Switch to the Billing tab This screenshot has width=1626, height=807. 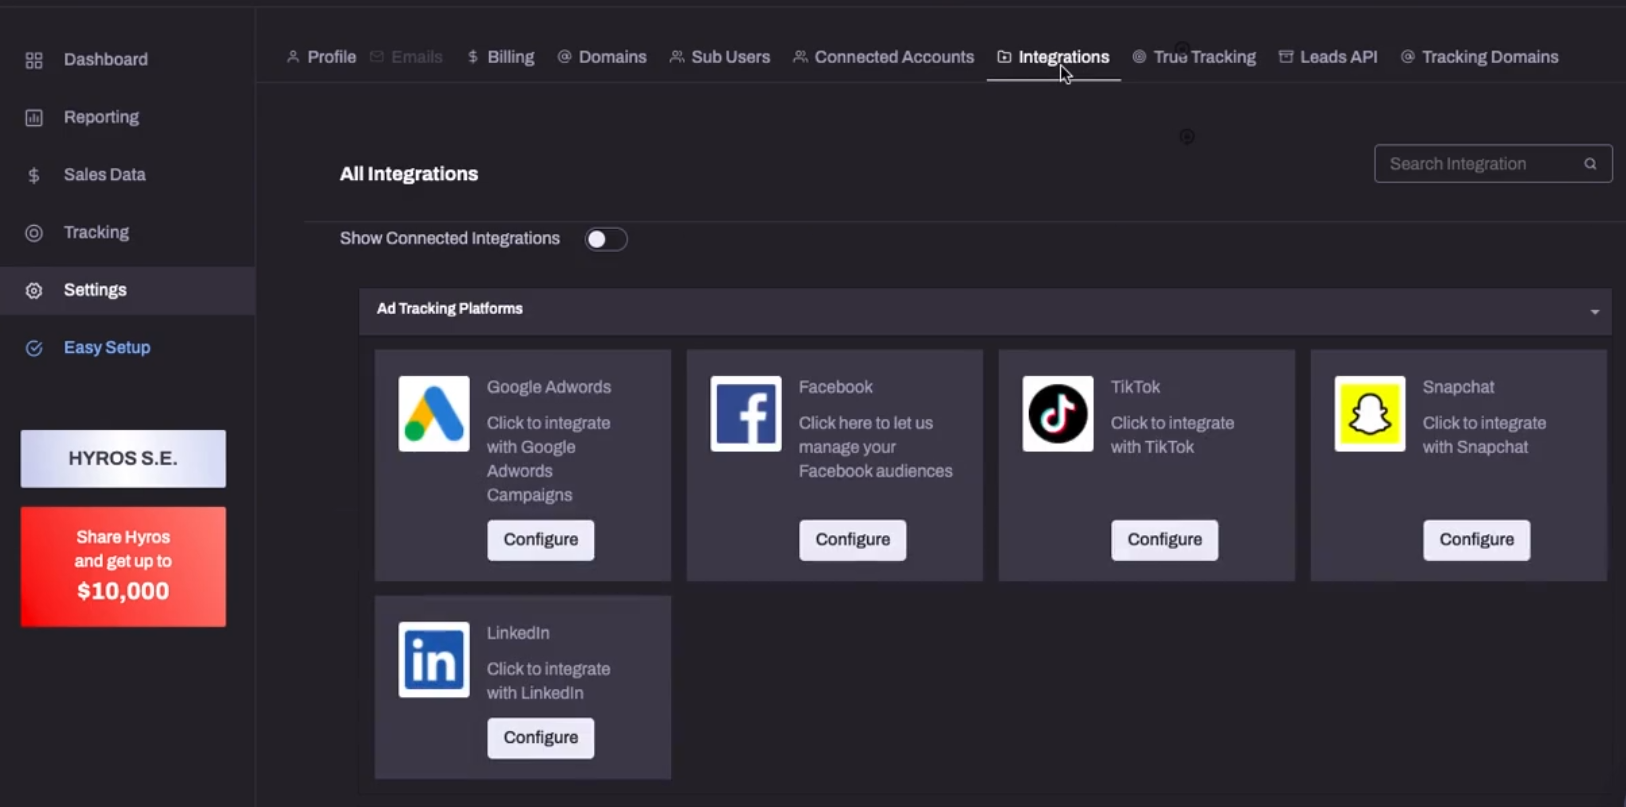(501, 57)
